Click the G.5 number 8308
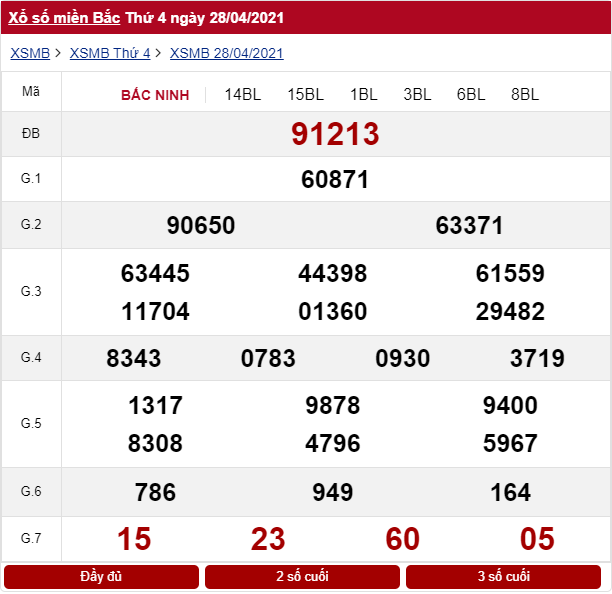Screen dimensions: 612x594 155,443
